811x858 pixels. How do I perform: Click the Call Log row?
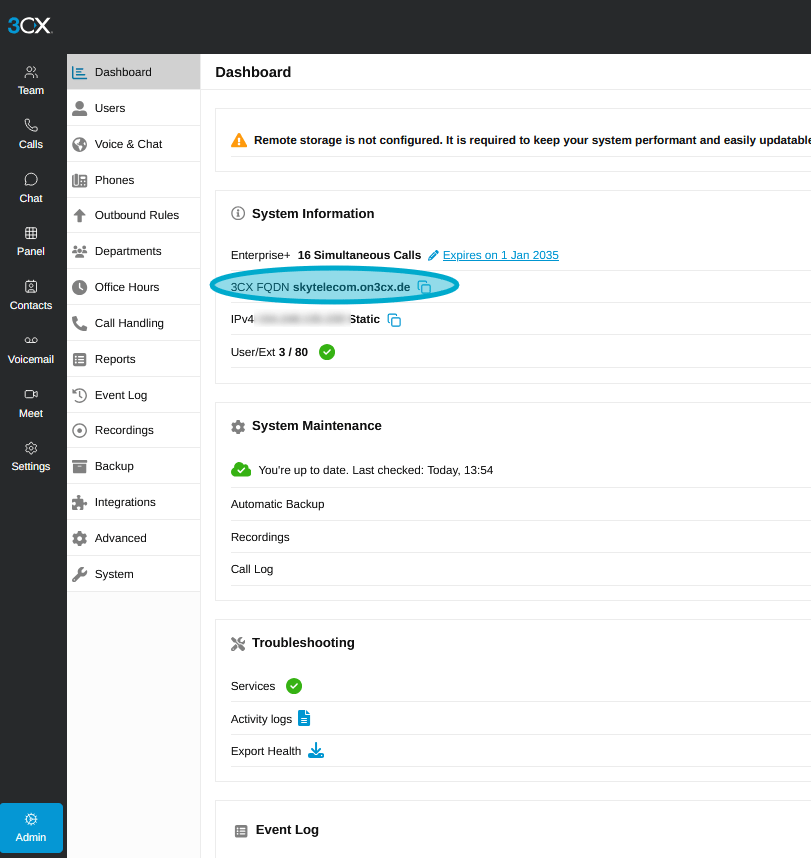tap(520, 569)
